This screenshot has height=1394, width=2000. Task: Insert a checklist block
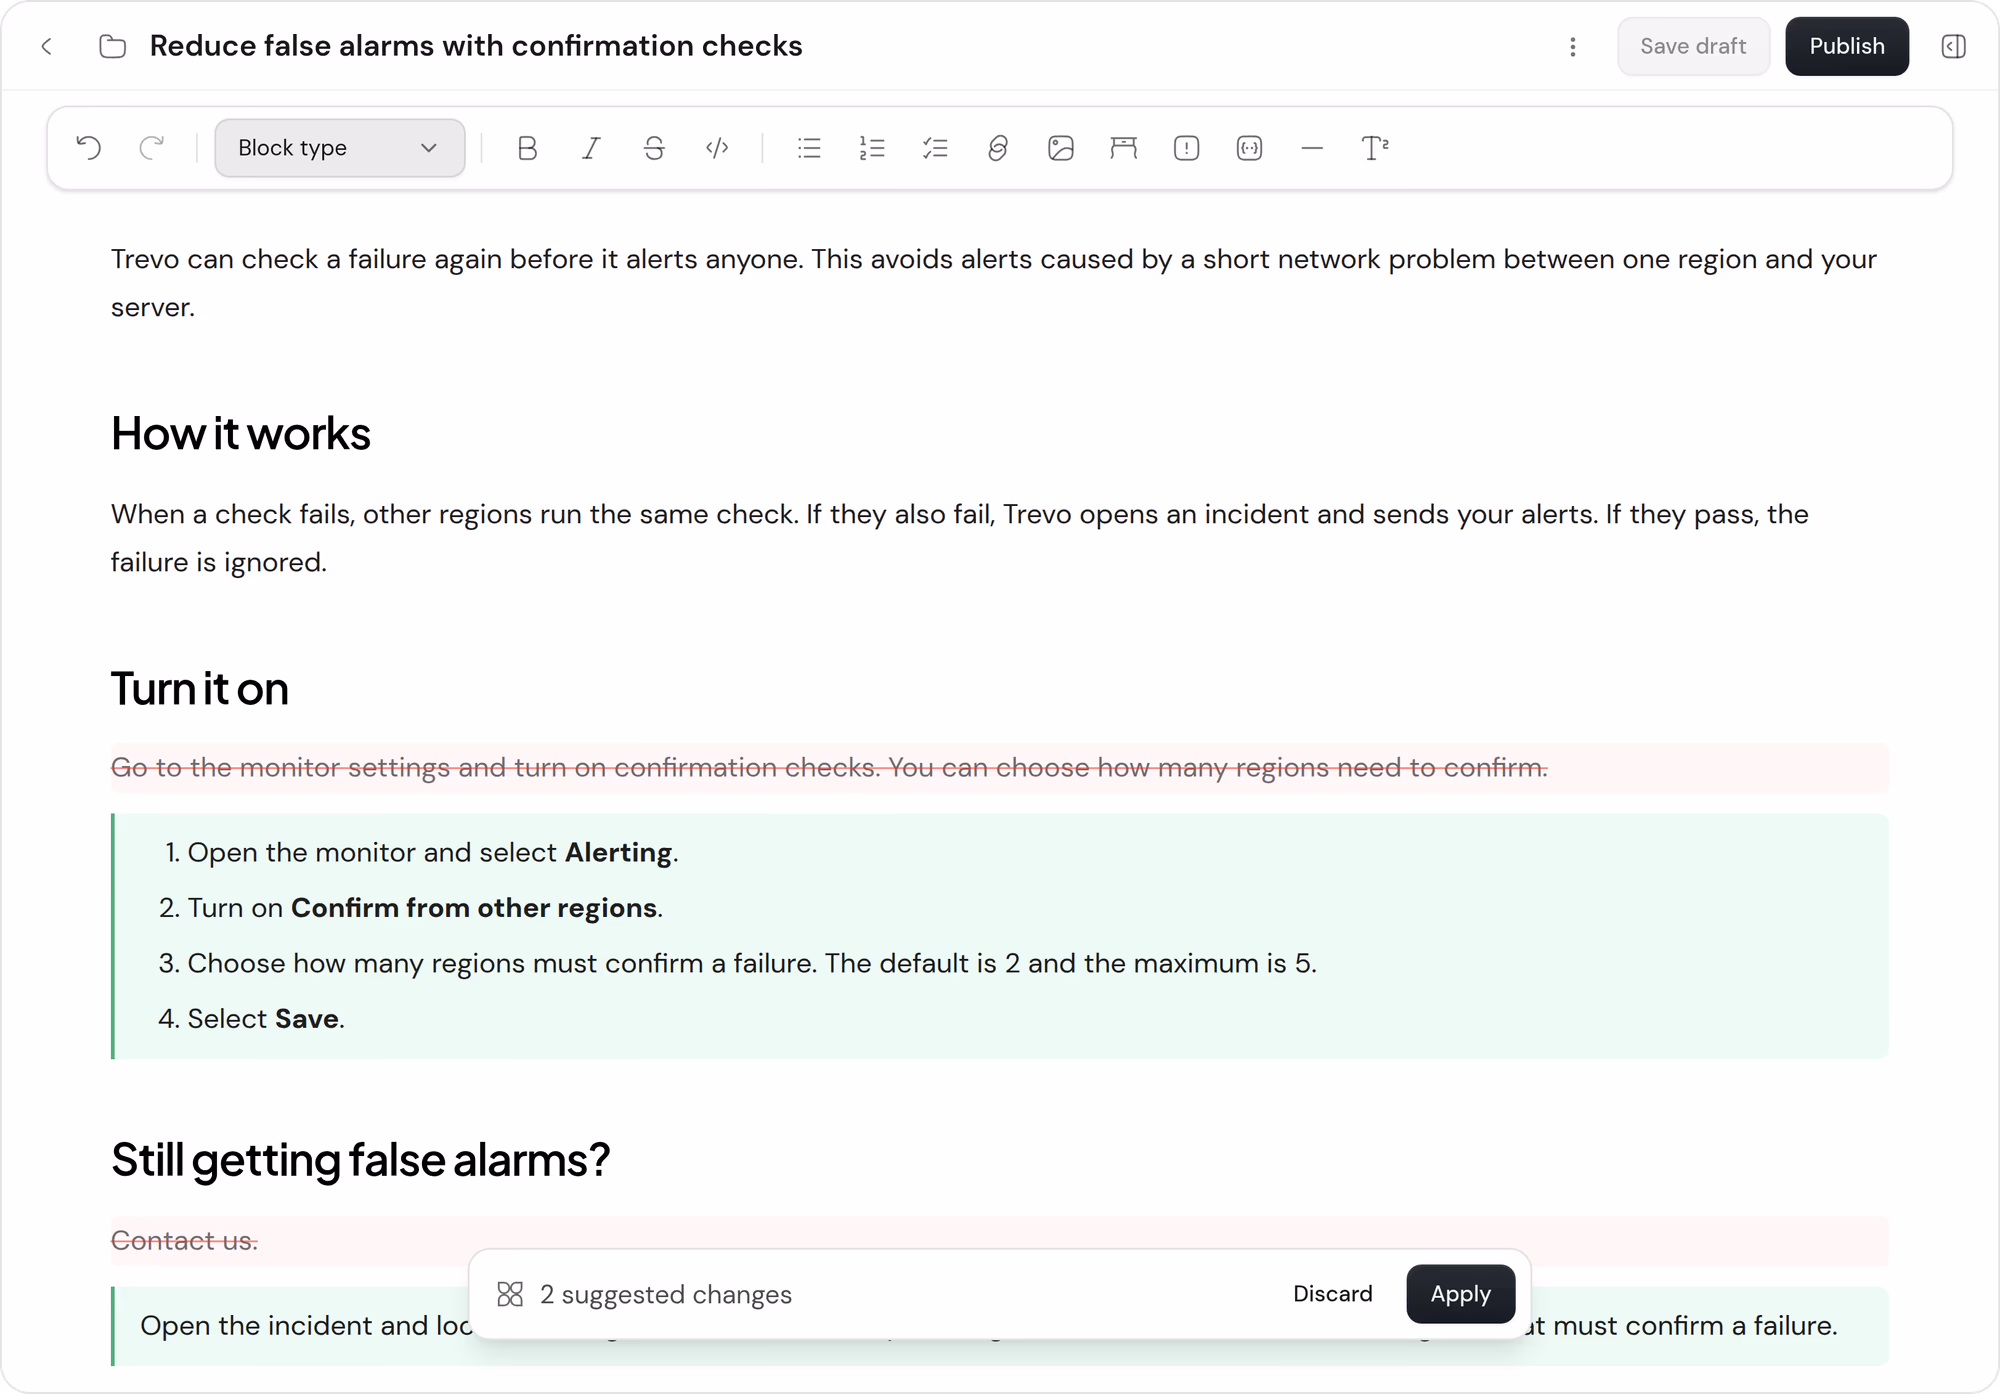935,148
